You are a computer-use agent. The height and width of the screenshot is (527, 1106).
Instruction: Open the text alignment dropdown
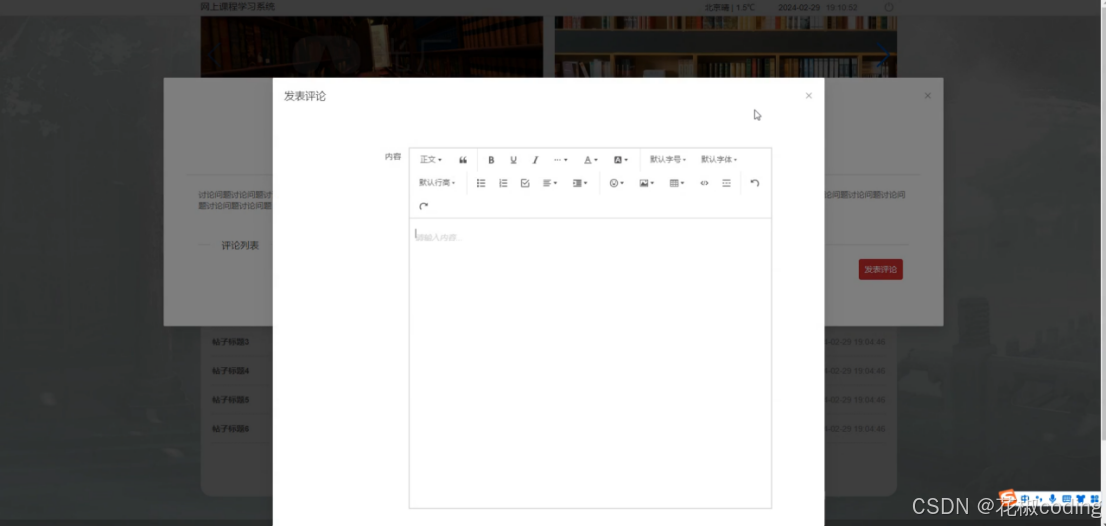click(549, 183)
